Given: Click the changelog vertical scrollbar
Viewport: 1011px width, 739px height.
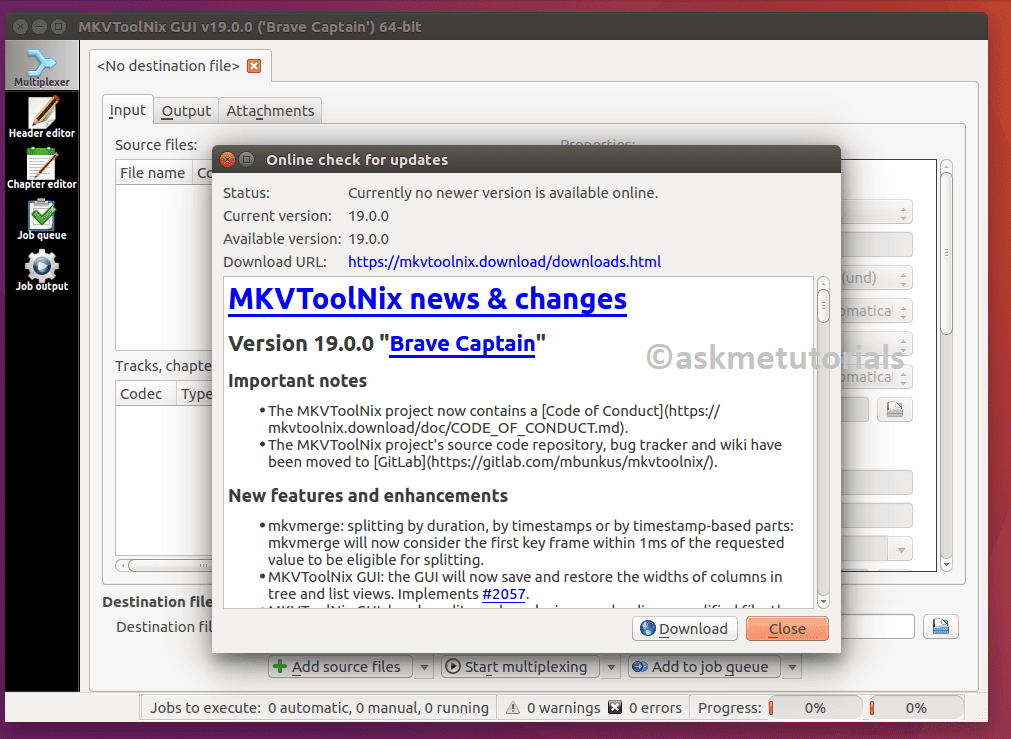Looking at the screenshot, I should pos(823,442).
